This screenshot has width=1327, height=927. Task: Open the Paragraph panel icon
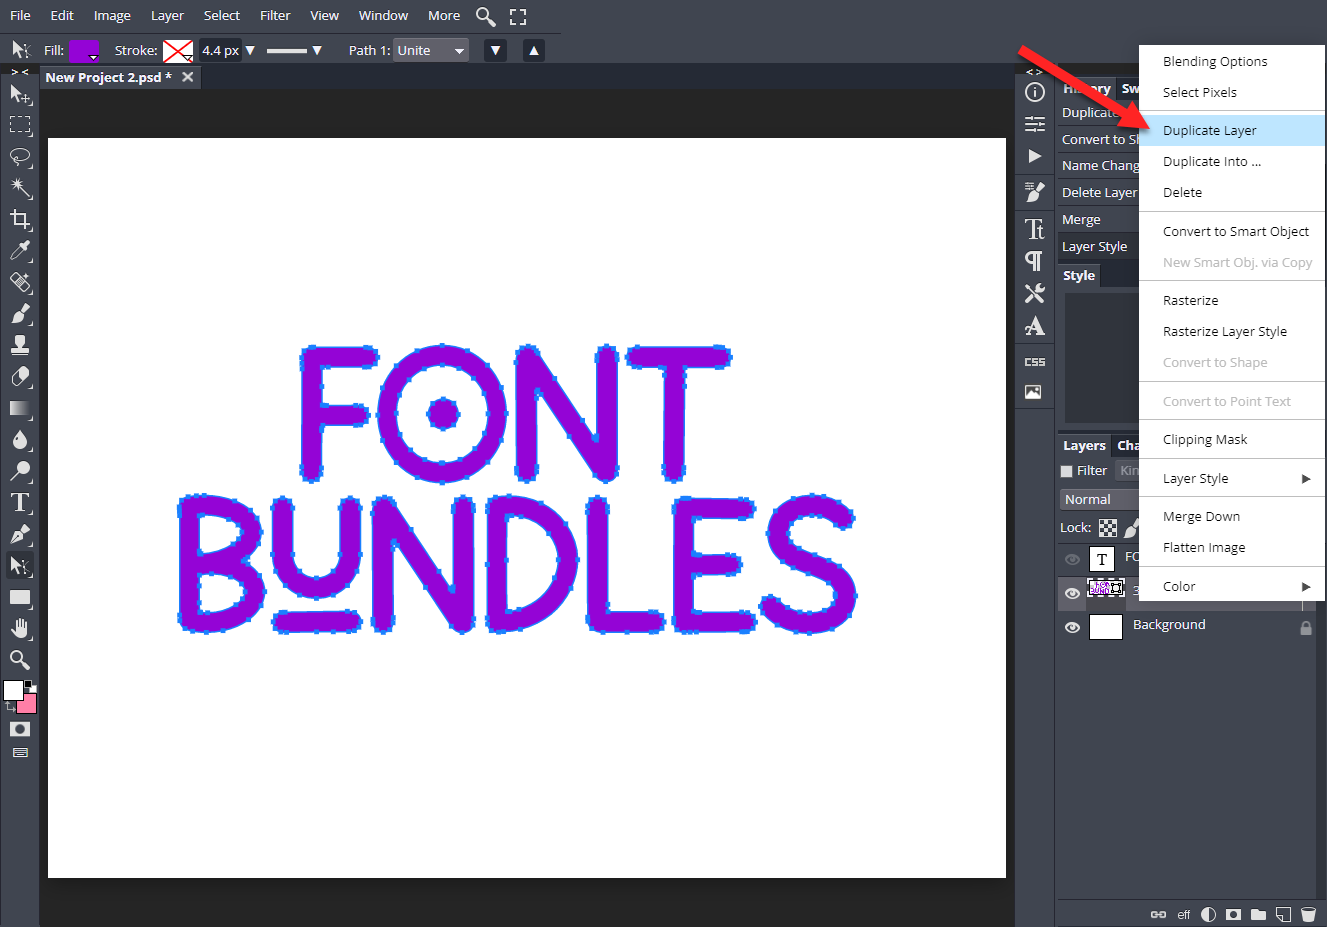tap(1035, 261)
